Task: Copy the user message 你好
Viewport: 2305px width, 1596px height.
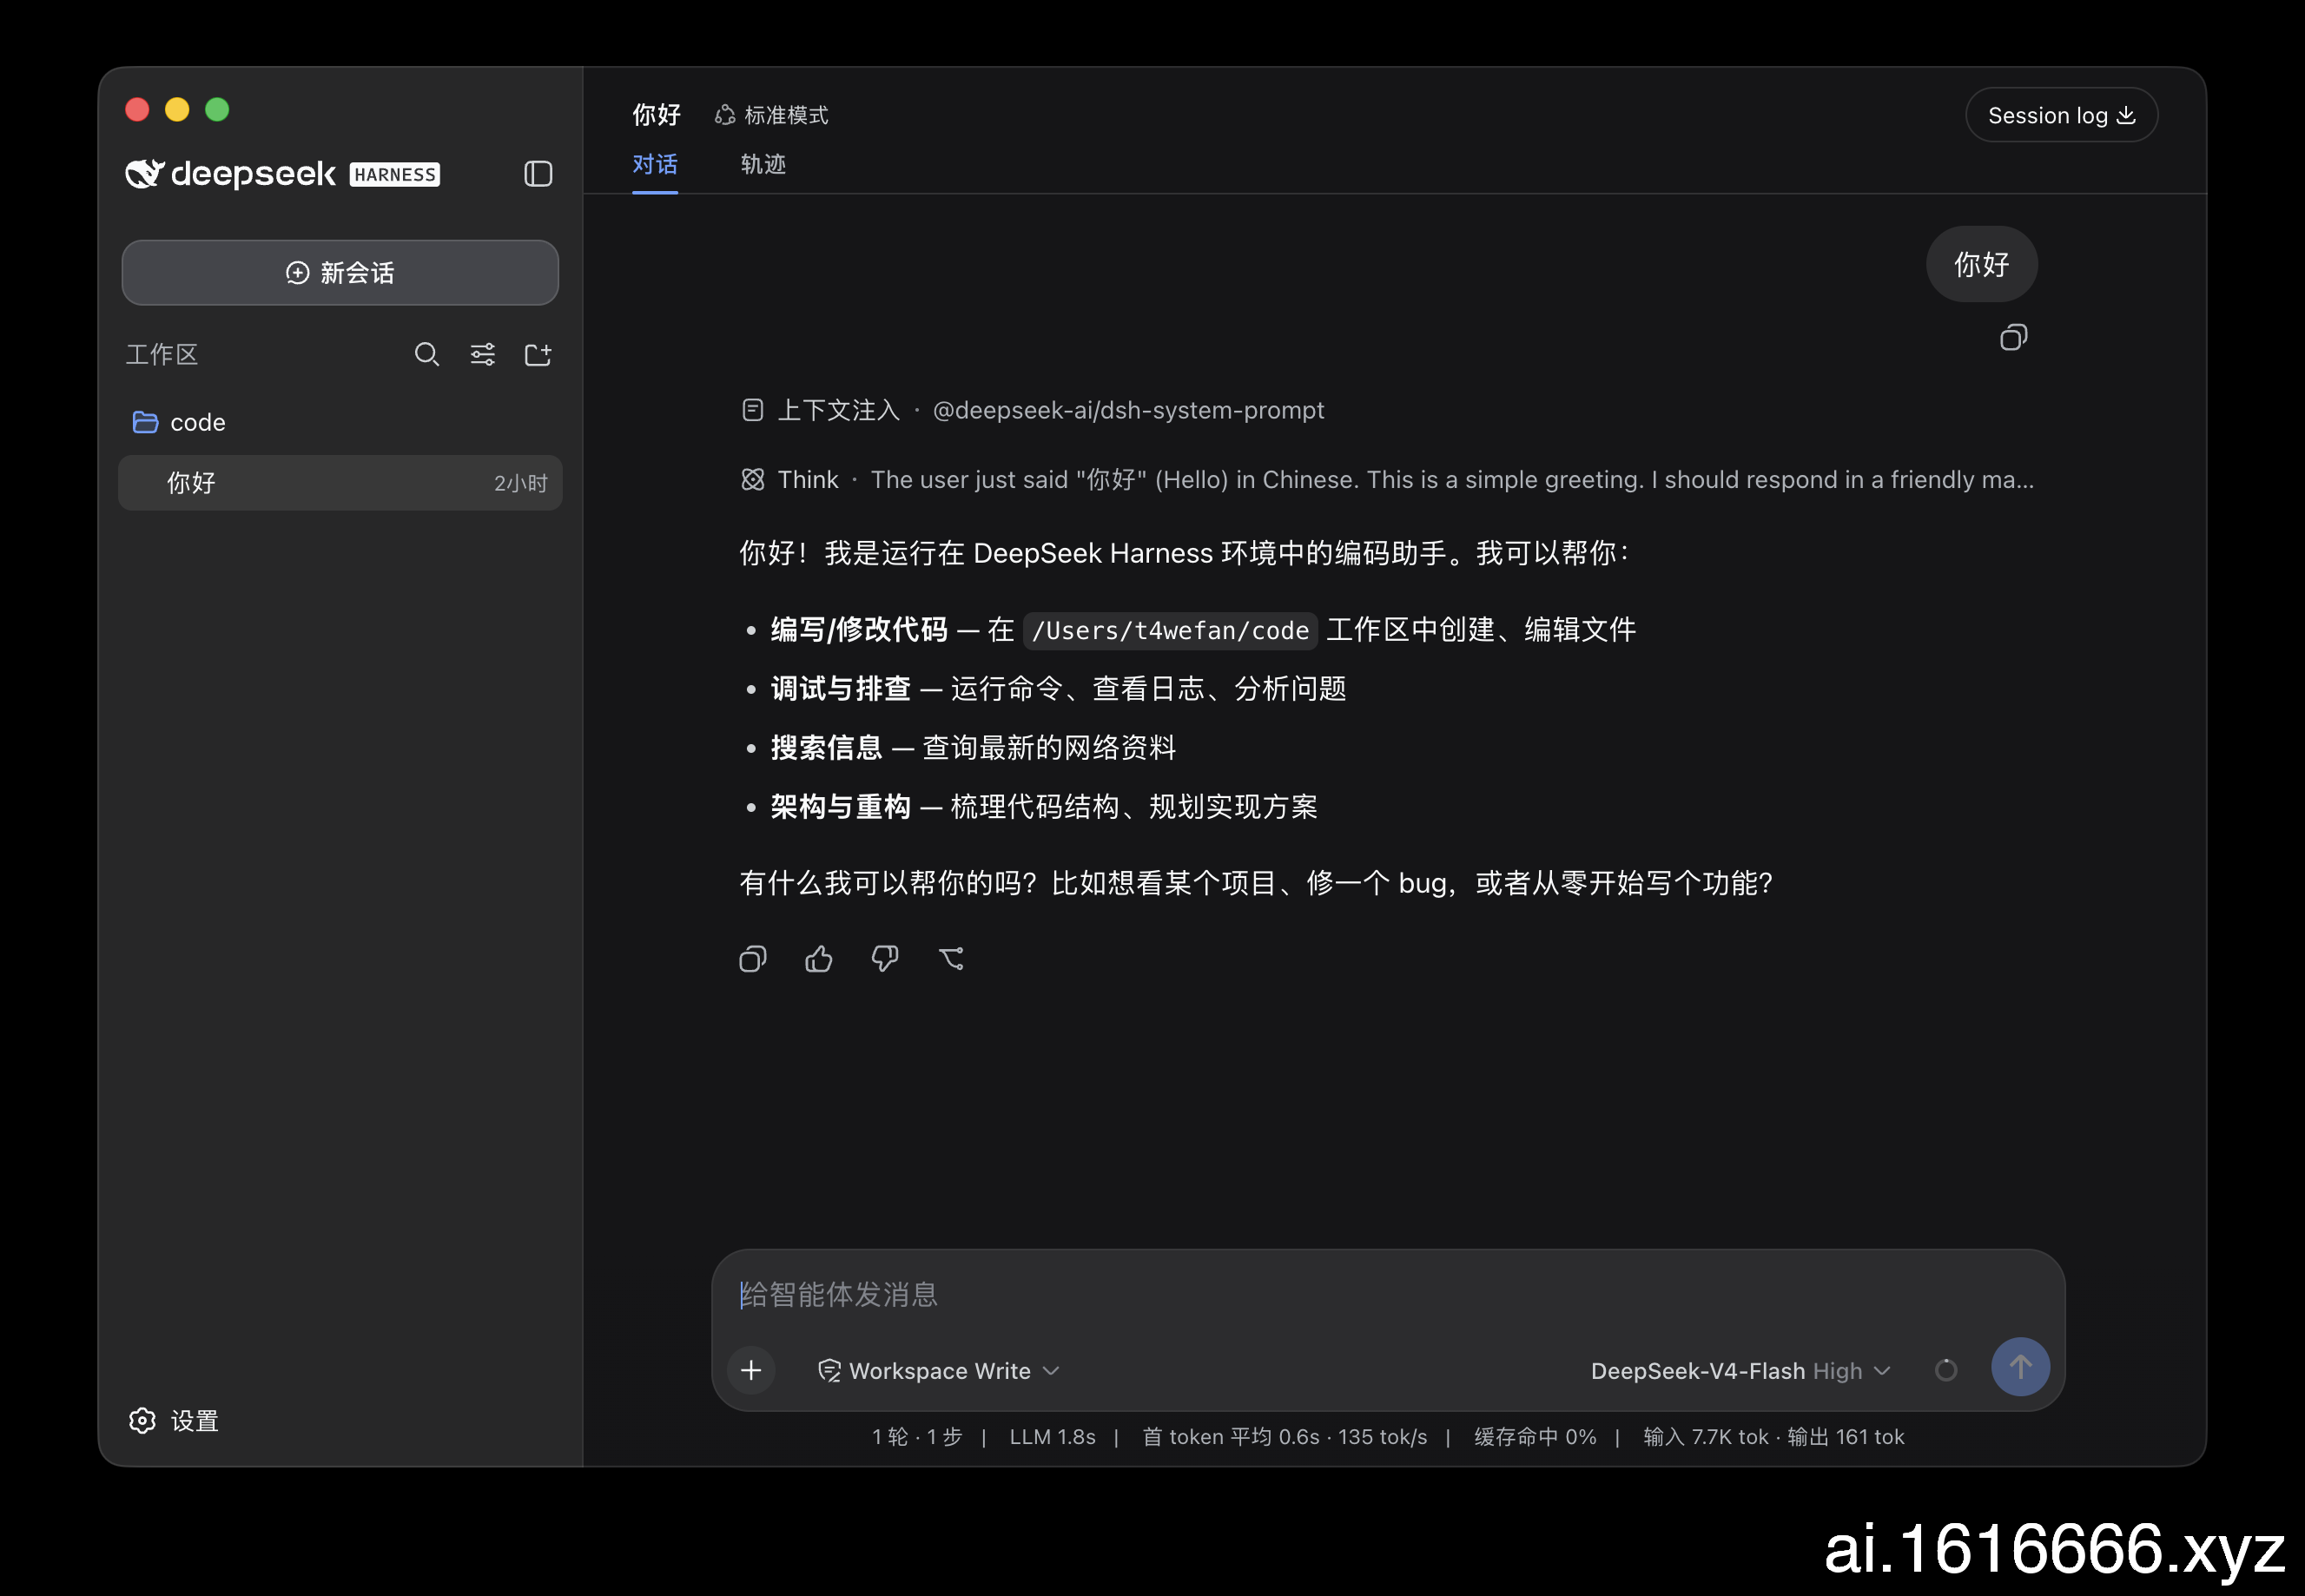Action: (2013, 338)
